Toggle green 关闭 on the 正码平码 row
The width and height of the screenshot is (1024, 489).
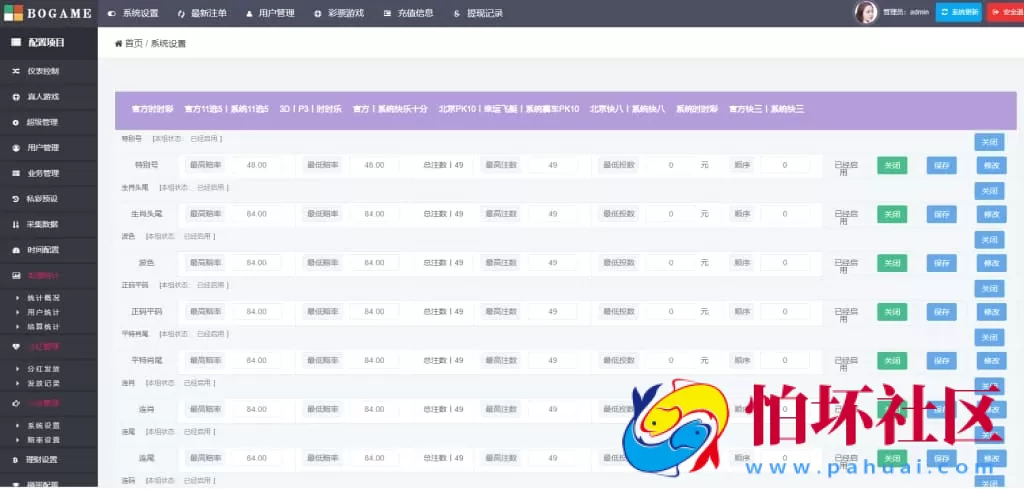point(892,312)
